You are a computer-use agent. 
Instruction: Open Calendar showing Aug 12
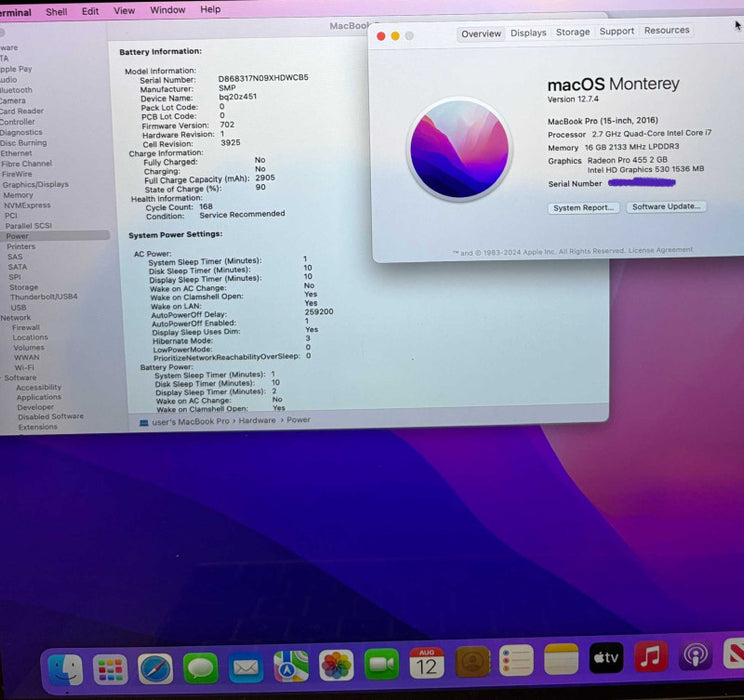427,663
